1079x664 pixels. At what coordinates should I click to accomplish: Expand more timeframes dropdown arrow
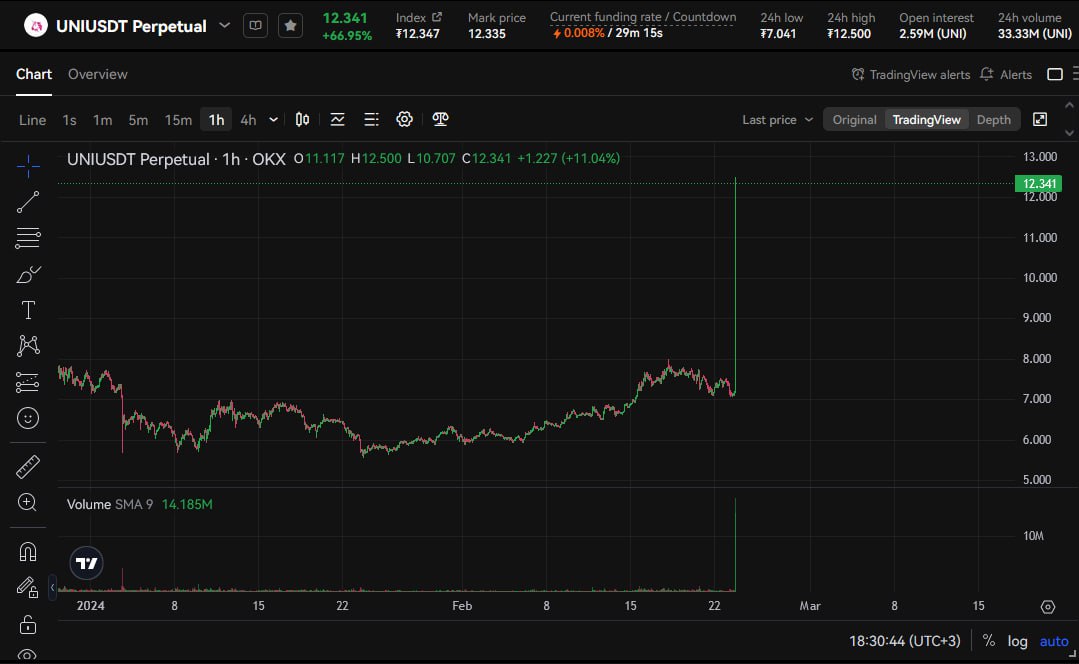pyautogui.click(x=273, y=120)
